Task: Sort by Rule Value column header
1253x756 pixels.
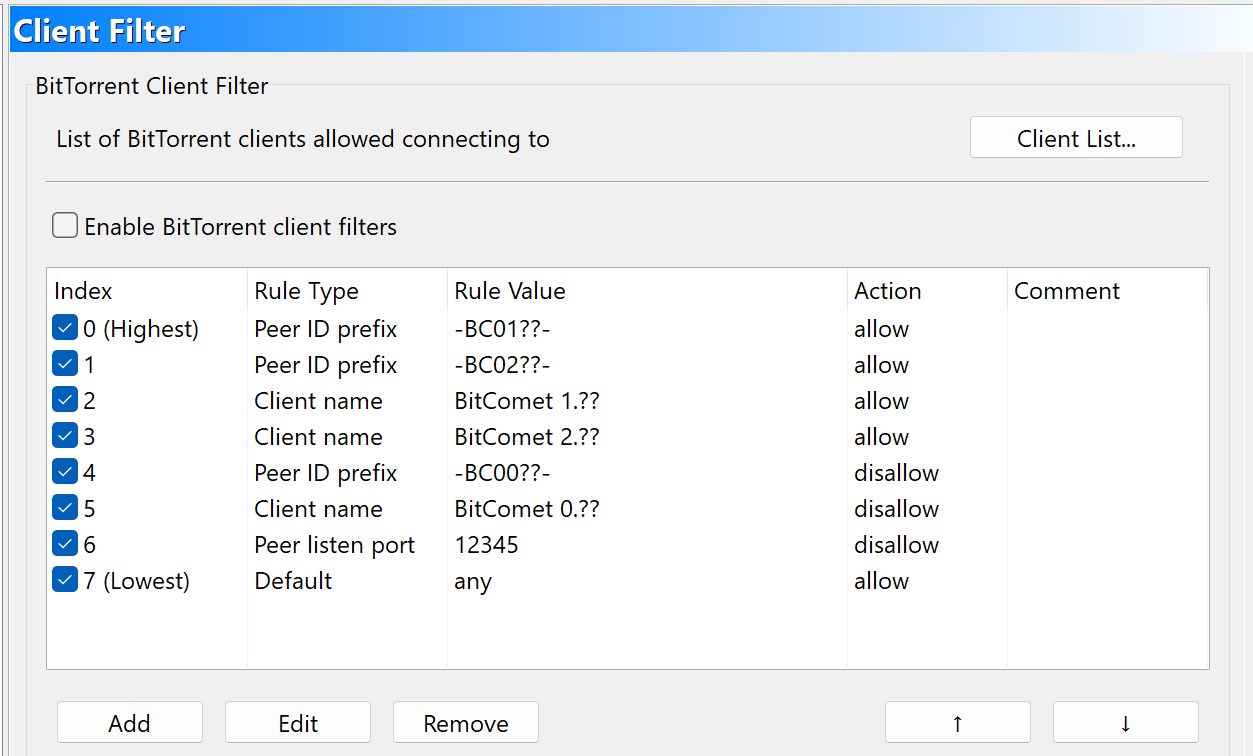Action: click(x=647, y=291)
